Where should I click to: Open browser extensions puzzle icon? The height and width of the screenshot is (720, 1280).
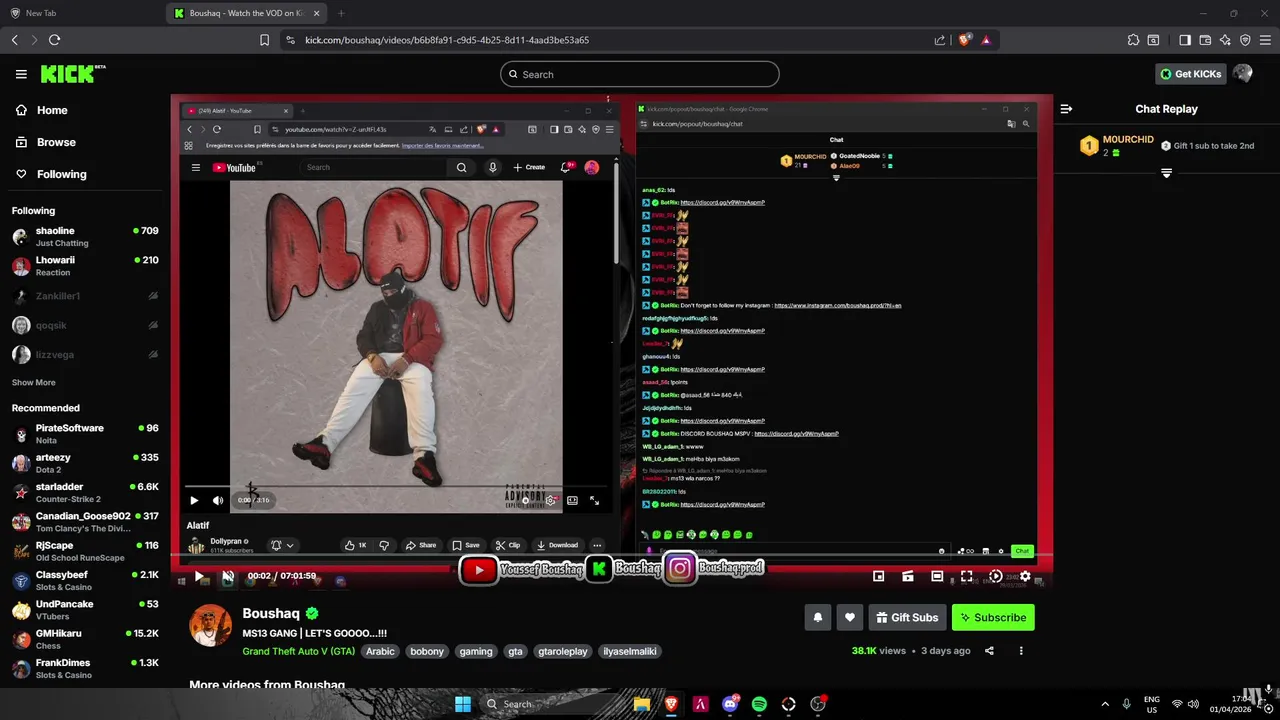(x=1133, y=40)
